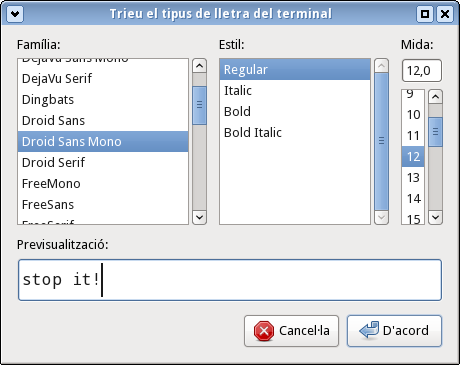
Task: Select size 11 in the size list
Action: tap(413, 136)
